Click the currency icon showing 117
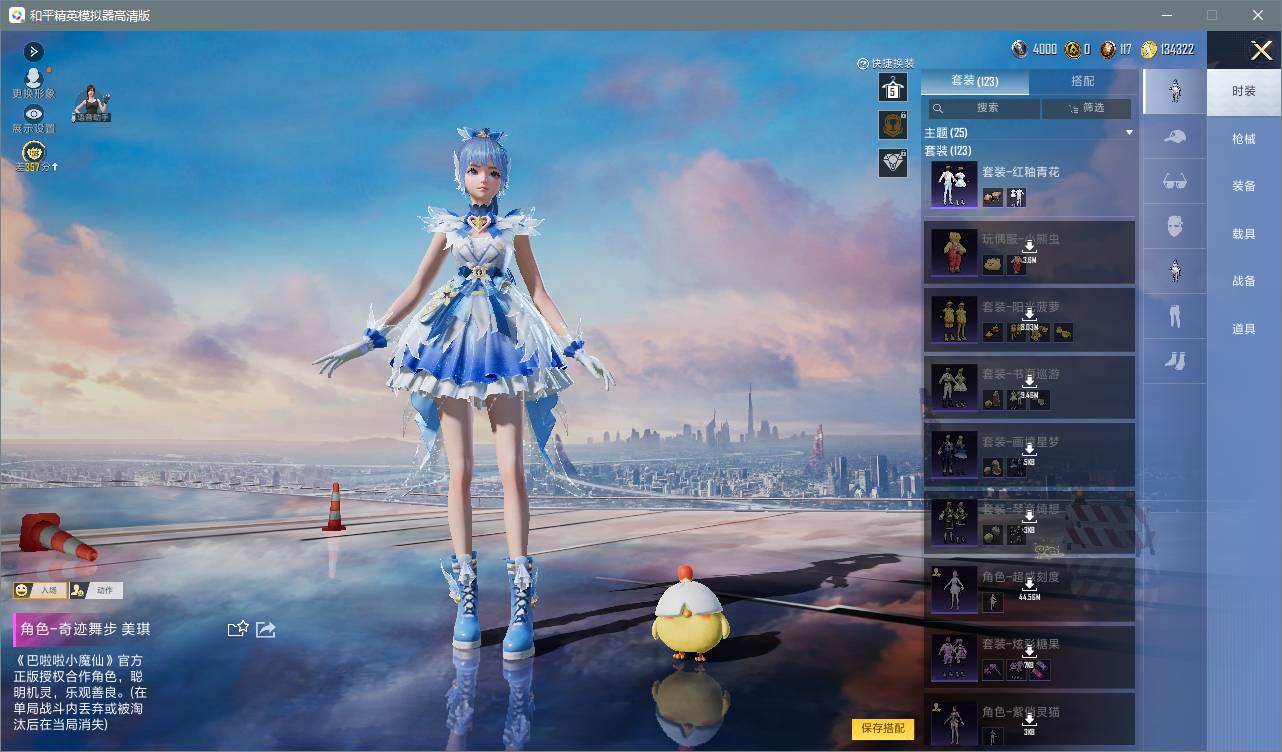This screenshot has width=1282, height=752. tap(1108, 49)
